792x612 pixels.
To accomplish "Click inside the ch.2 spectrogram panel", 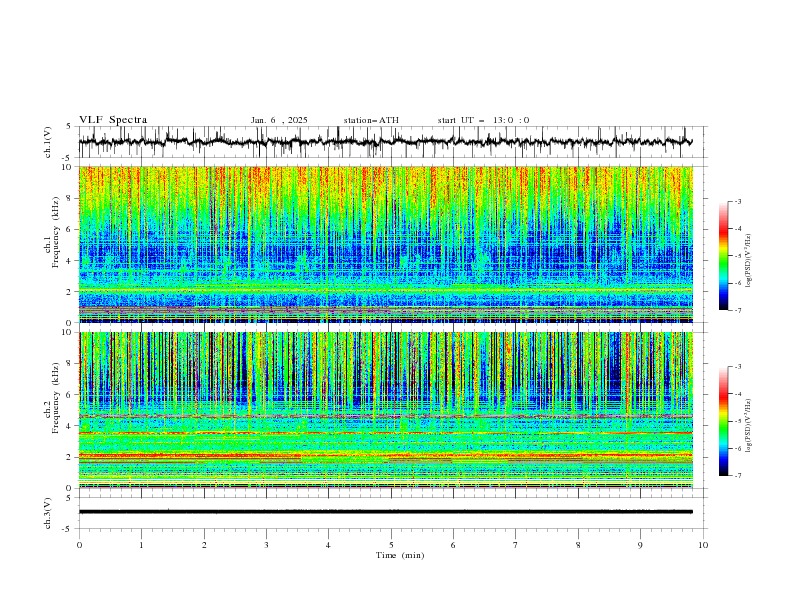I will pyautogui.click(x=385, y=410).
